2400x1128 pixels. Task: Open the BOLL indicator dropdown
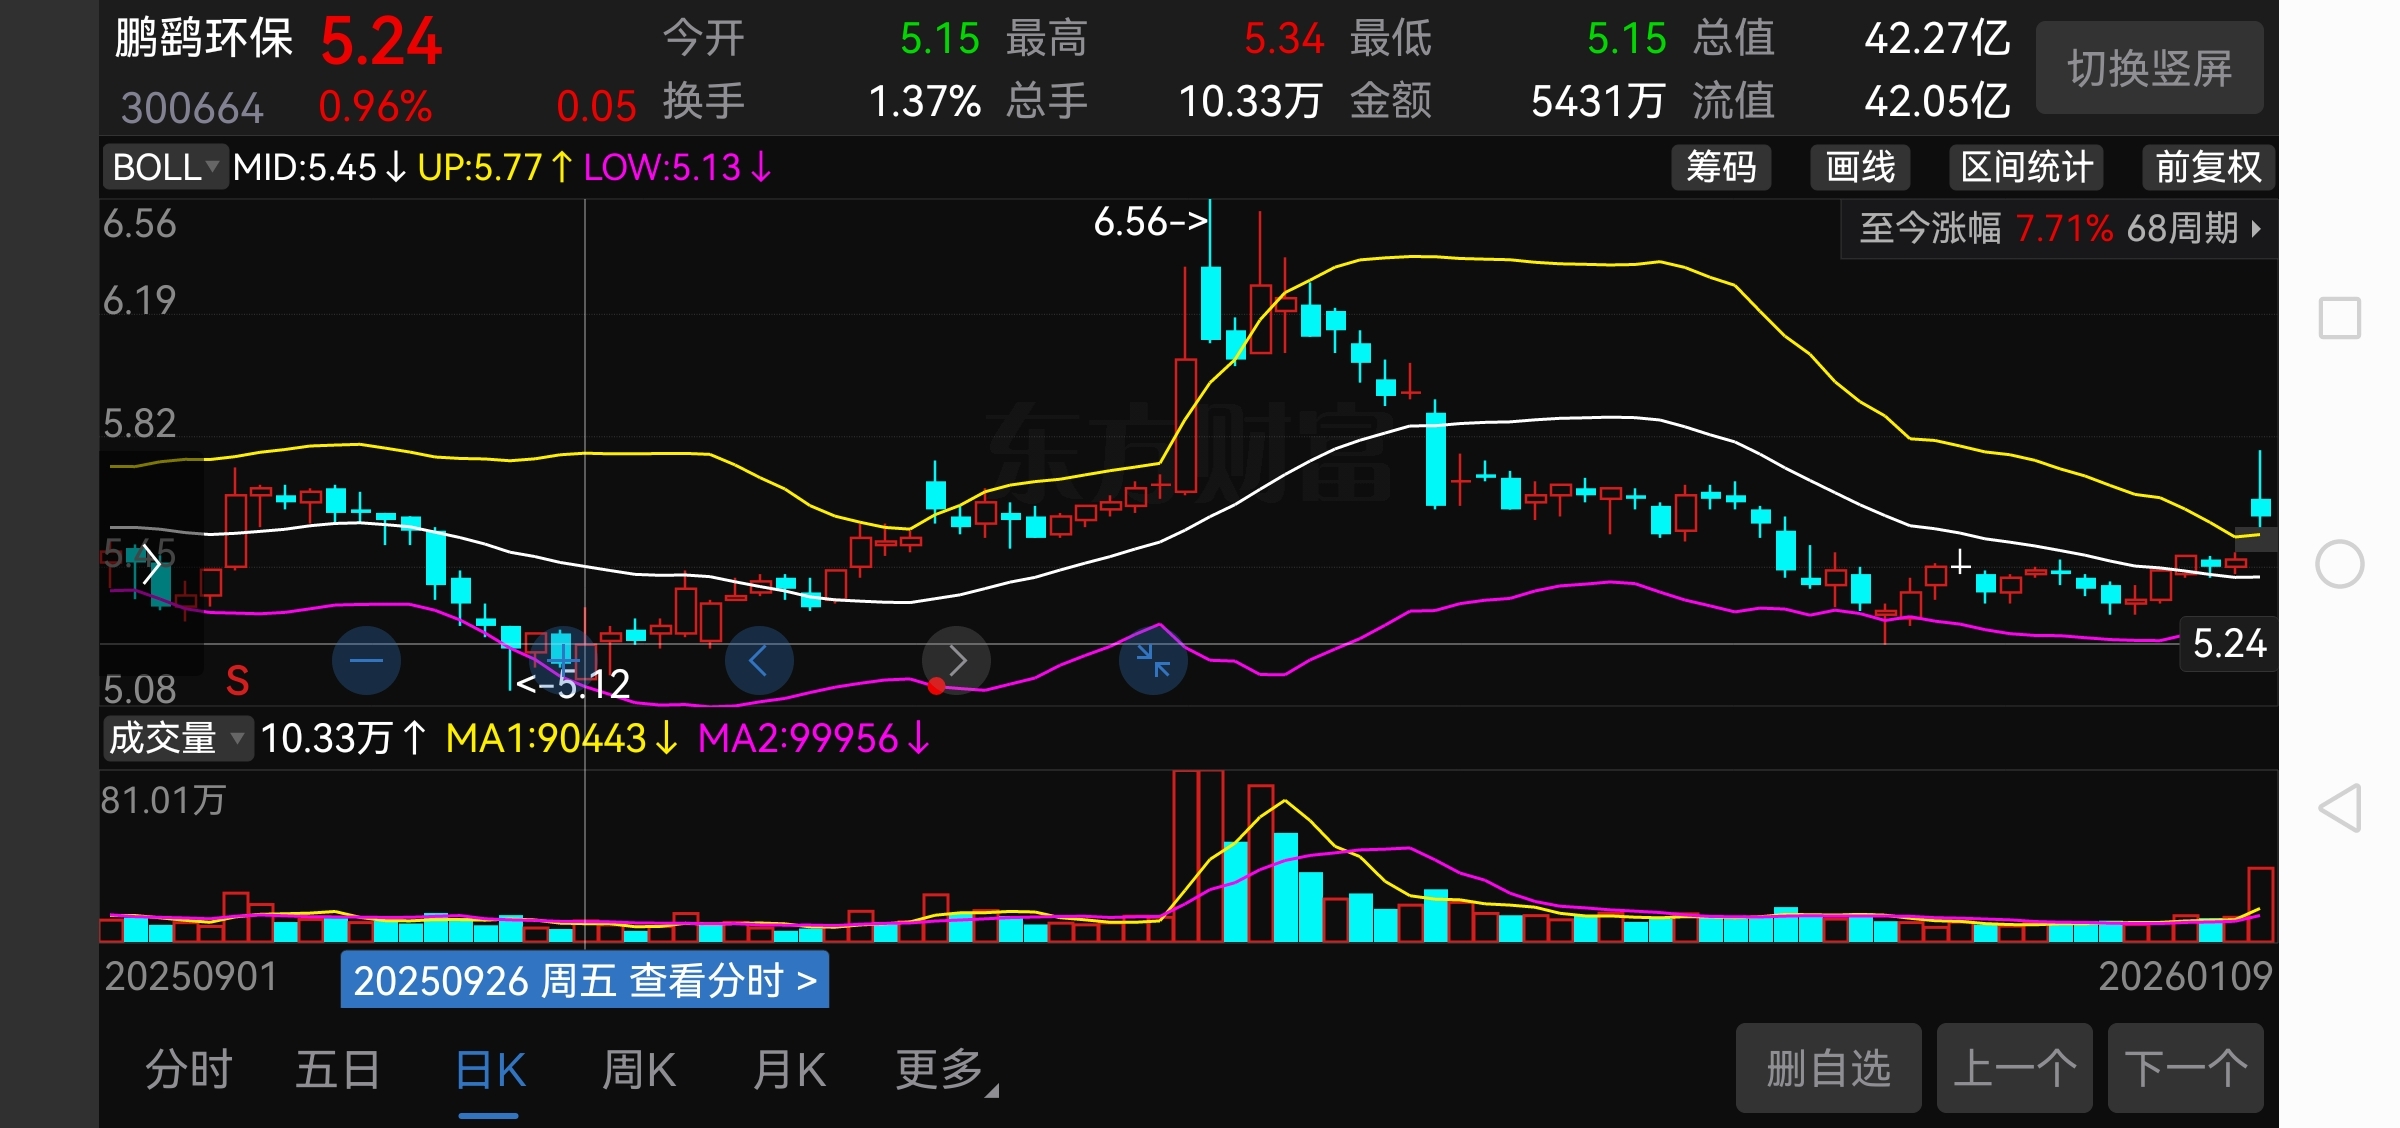tap(165, 167)
